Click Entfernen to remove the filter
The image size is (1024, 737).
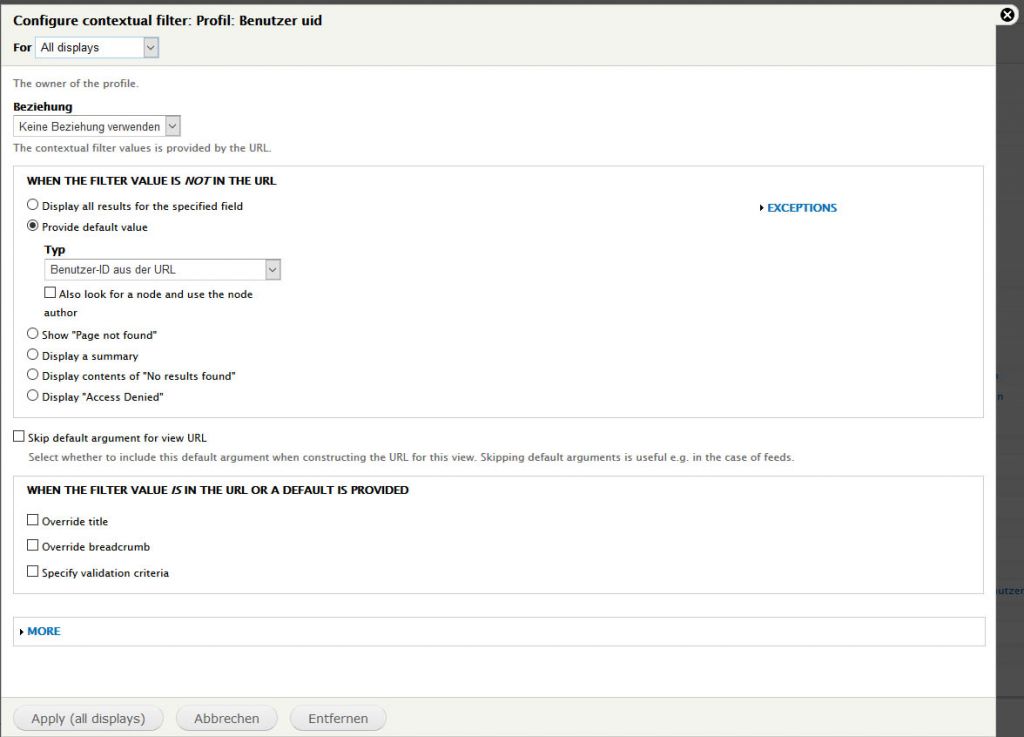337,718
